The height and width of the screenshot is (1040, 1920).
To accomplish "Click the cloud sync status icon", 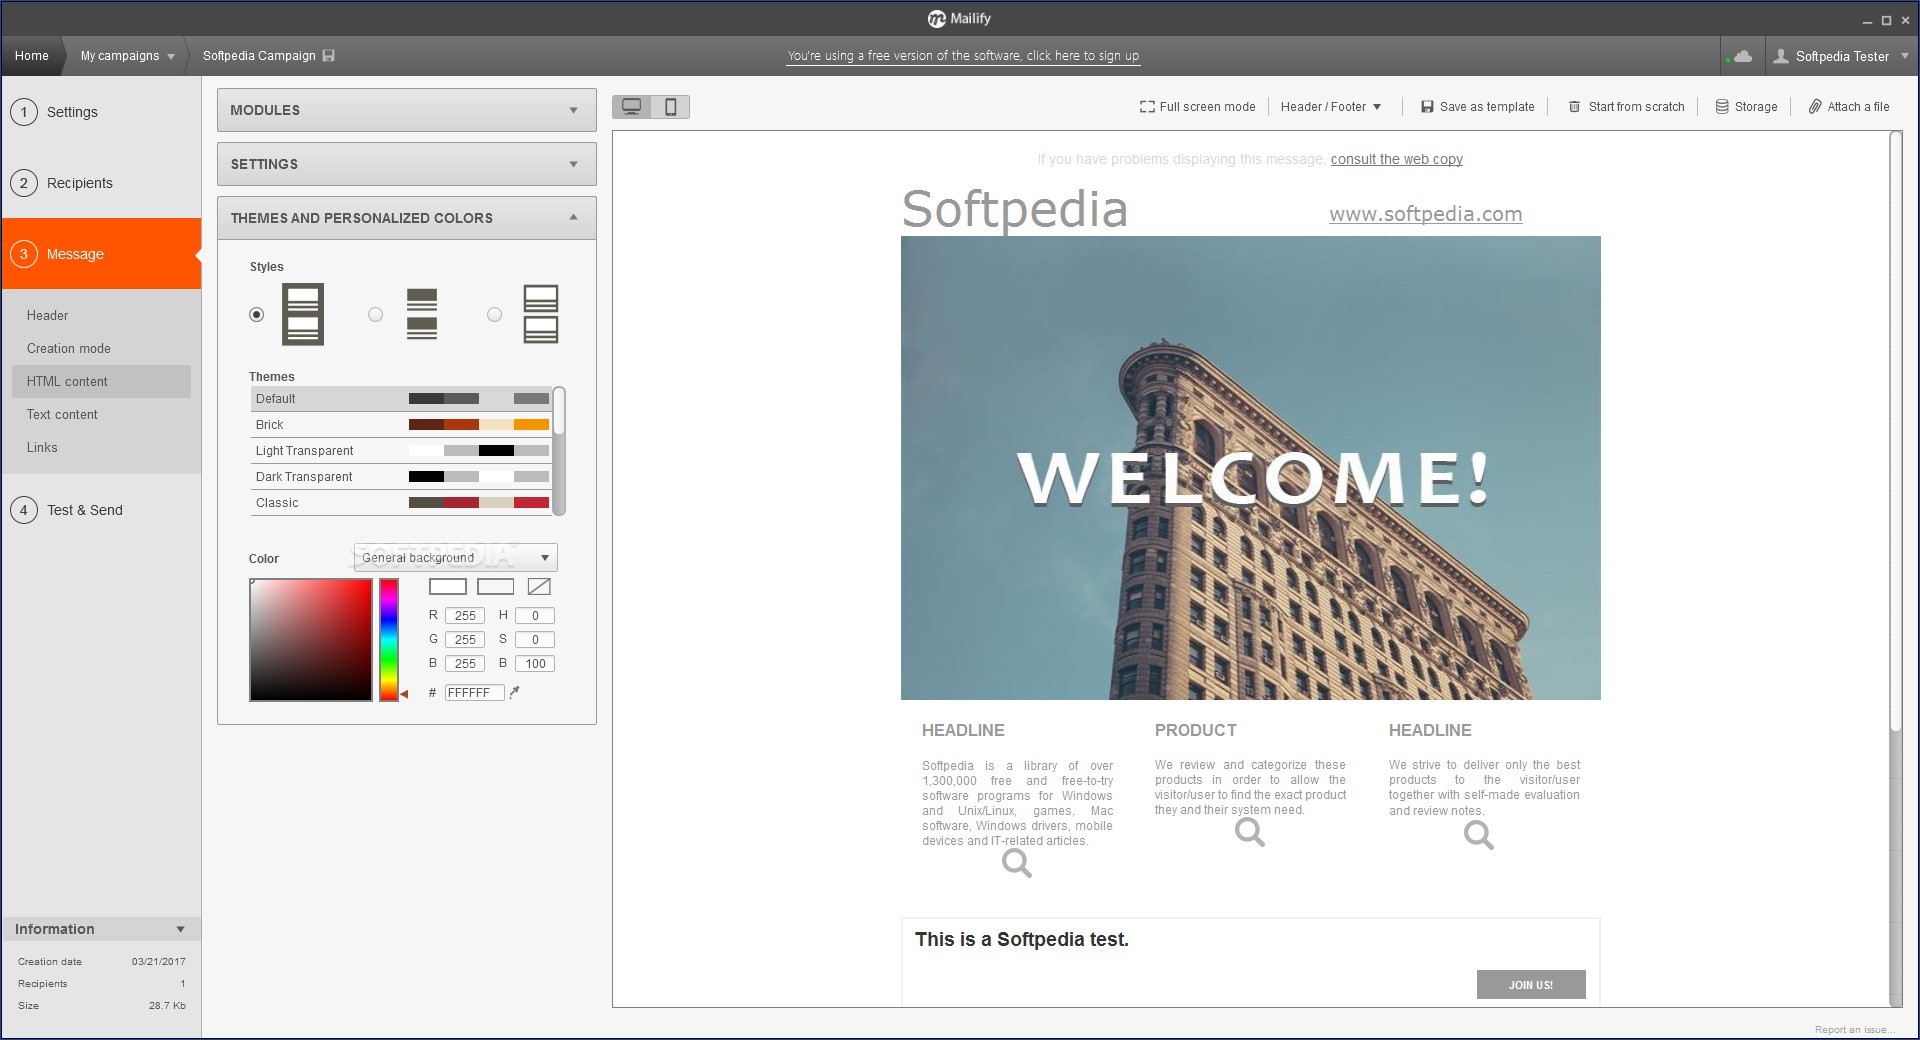I will (x=1742, y=56).
